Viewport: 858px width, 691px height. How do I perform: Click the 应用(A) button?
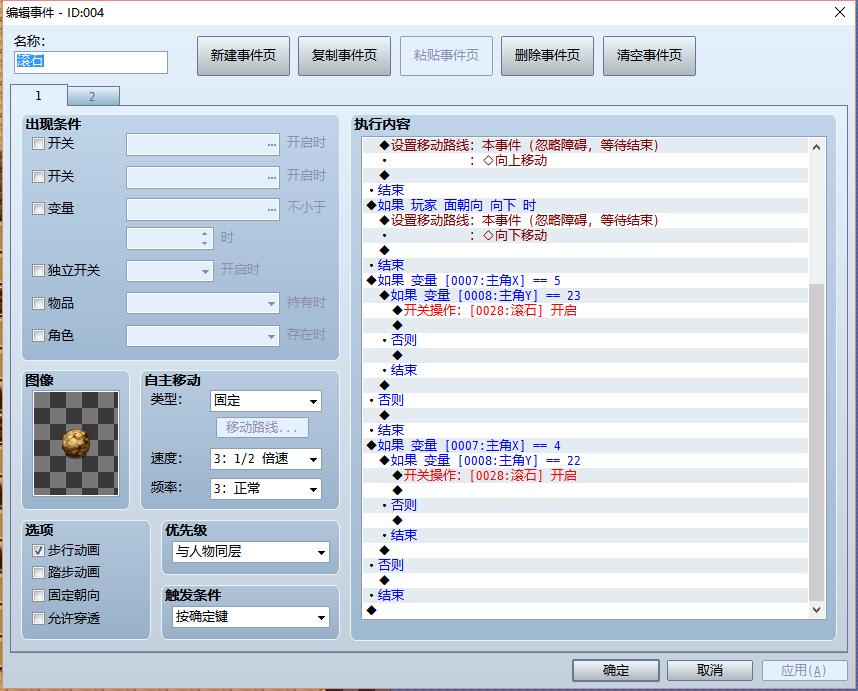coord(804,670)
